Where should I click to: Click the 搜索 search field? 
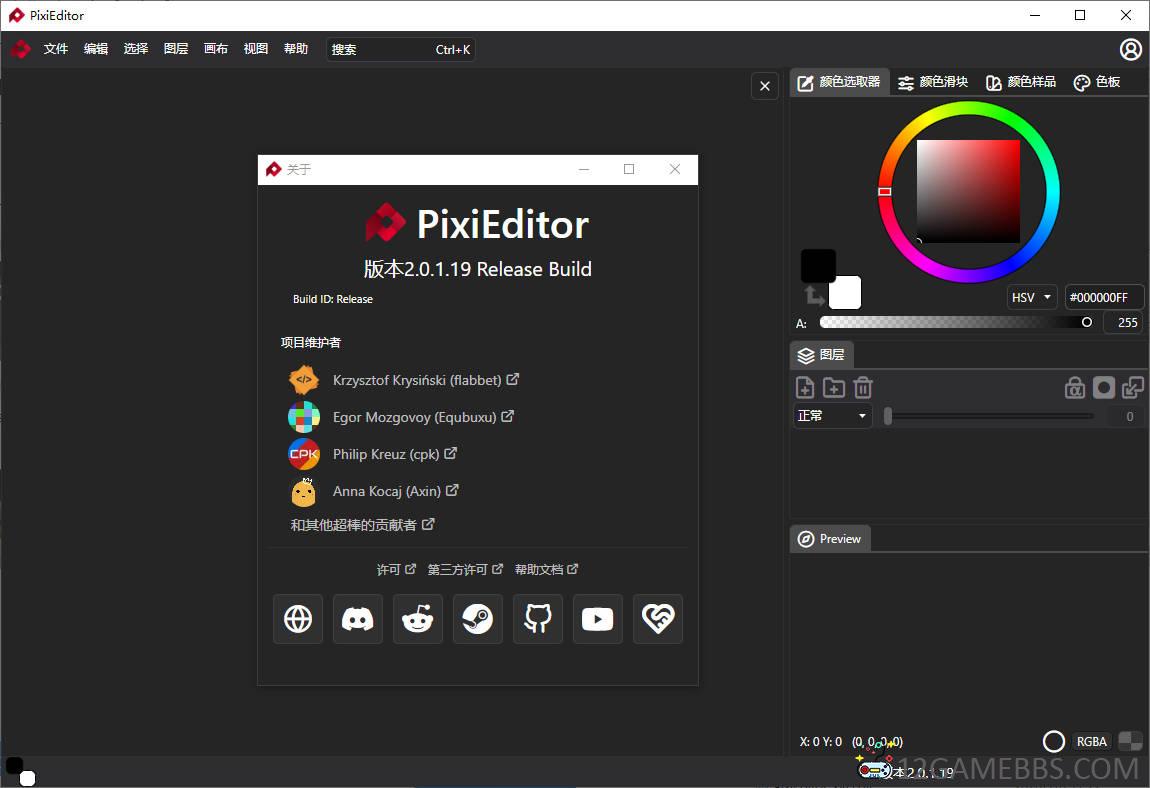pos(390,48)
